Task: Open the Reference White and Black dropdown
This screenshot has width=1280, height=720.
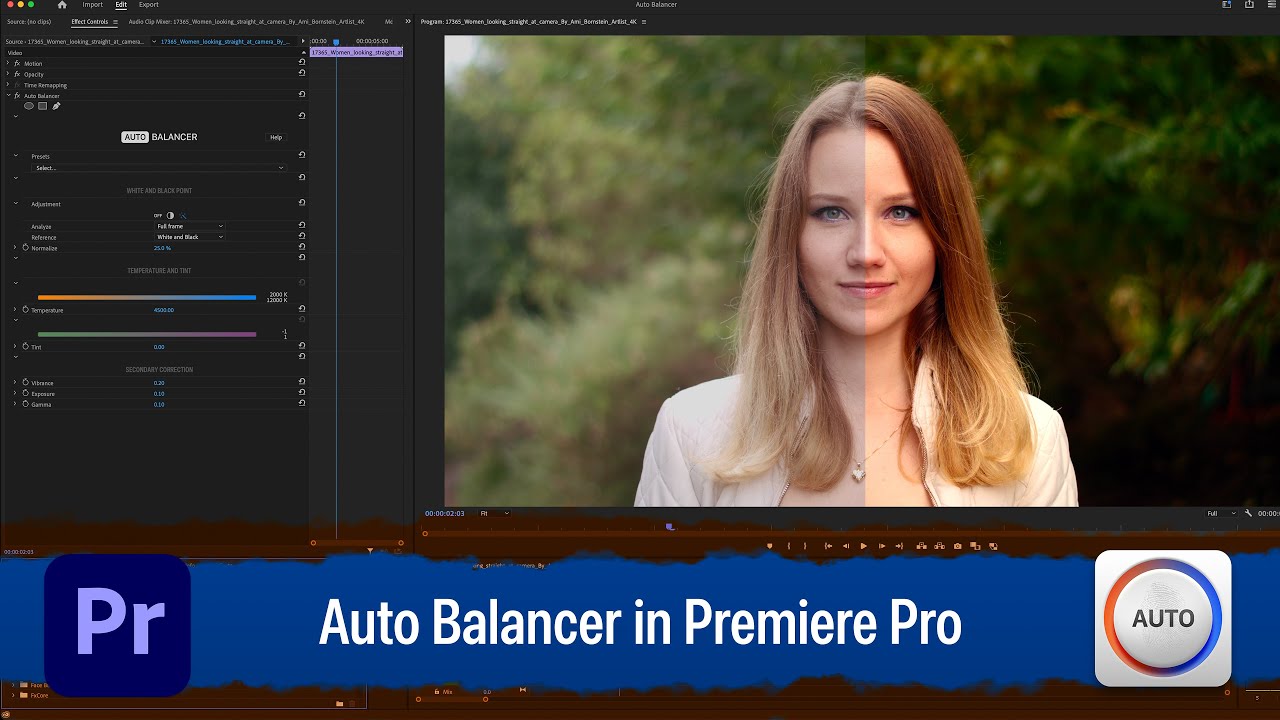Action: [x=189, y=237]
